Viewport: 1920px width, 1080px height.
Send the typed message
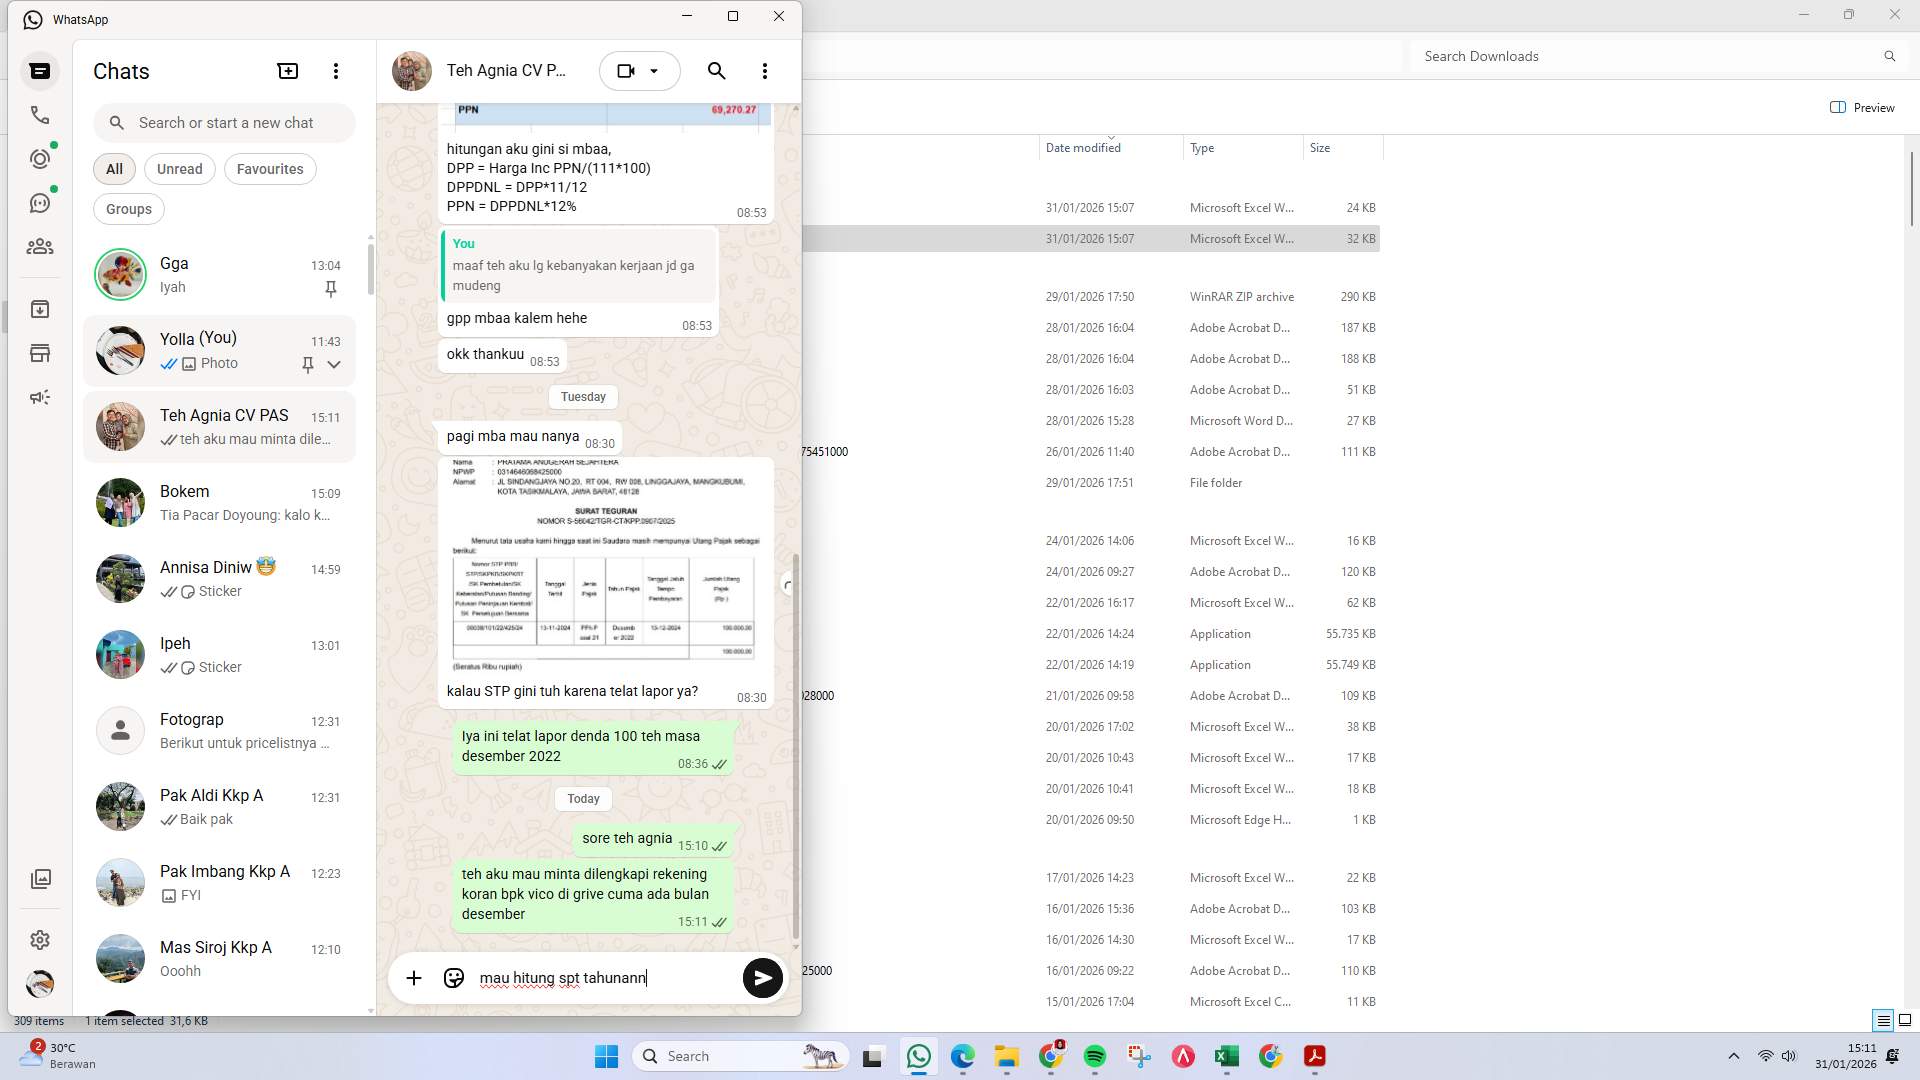point(762,978)
